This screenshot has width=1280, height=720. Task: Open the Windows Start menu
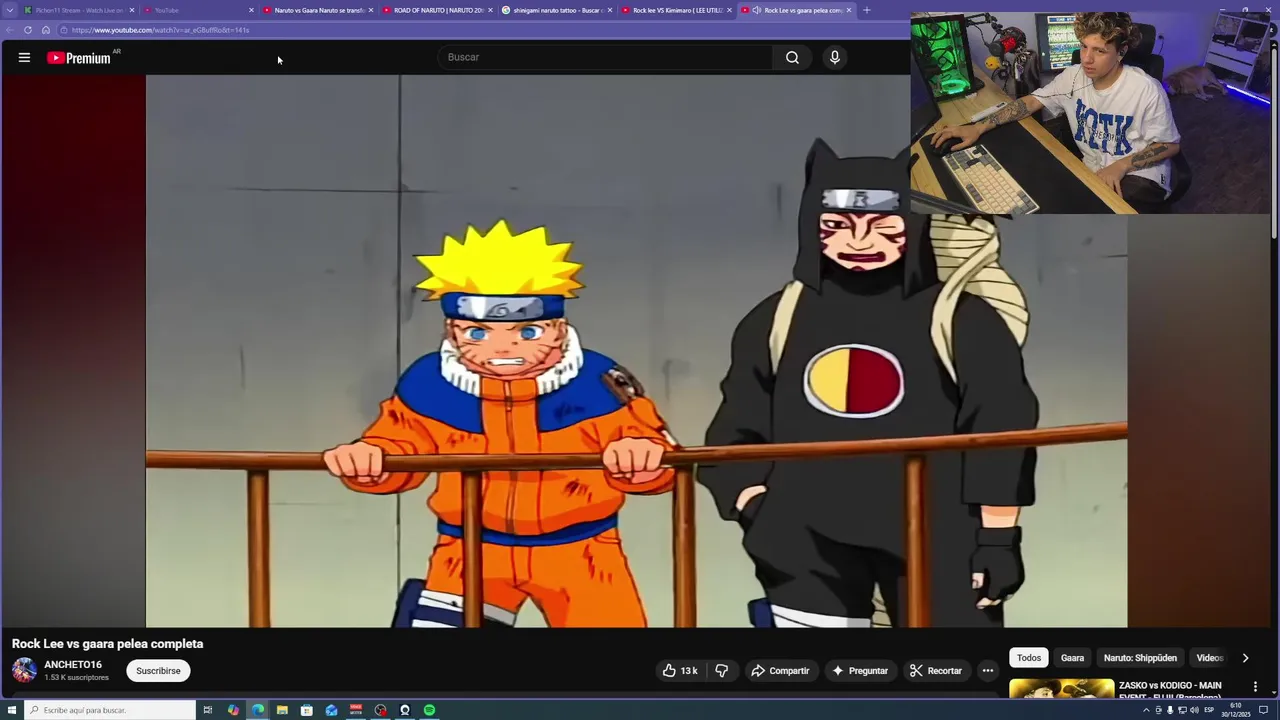tap(12, 710)
